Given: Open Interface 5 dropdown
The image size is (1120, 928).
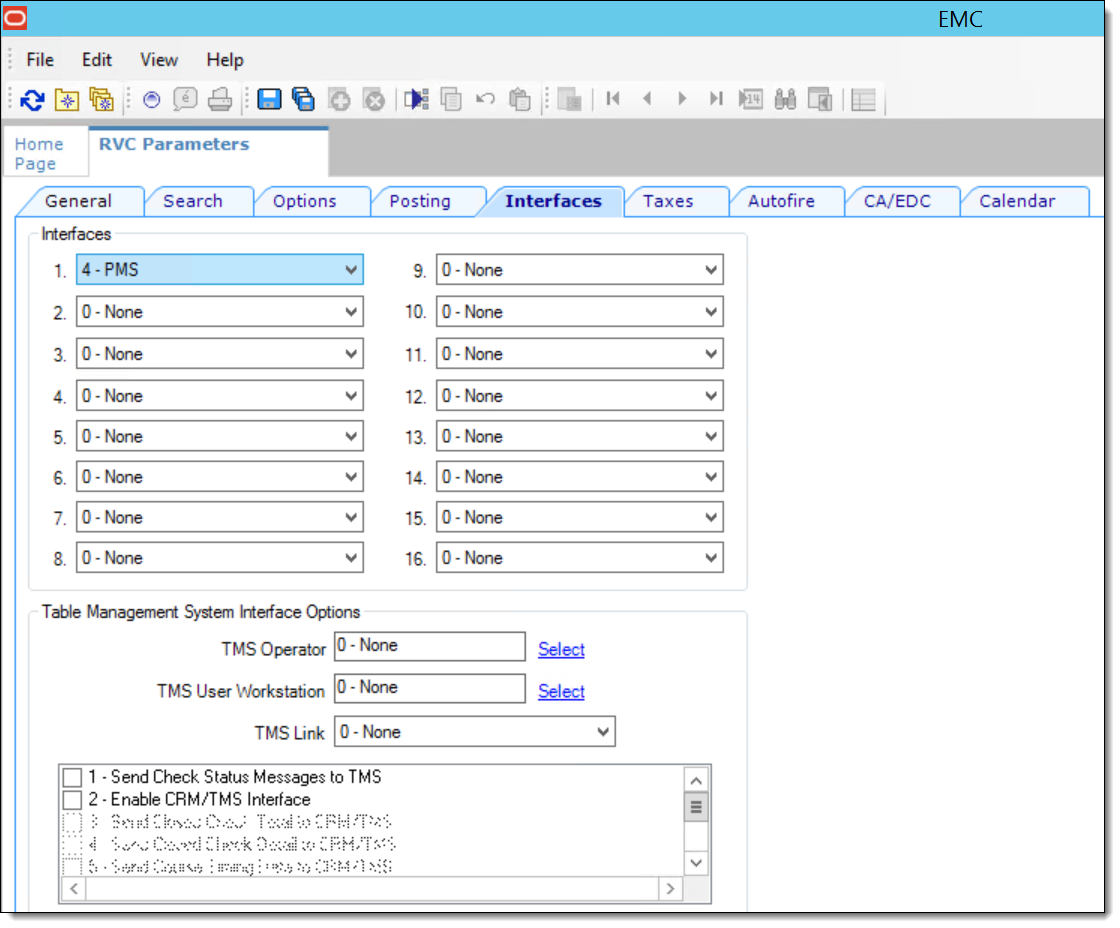Looking at the screenshot, I should click(220, 436).
